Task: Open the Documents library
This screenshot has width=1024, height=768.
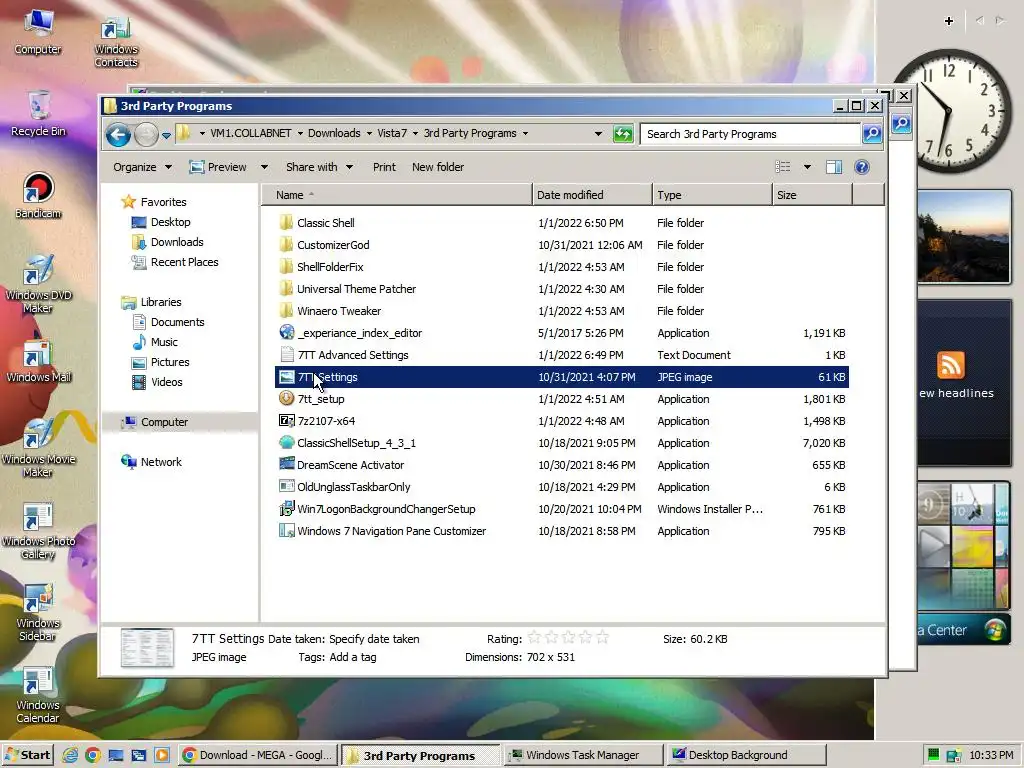Action: 168,322
